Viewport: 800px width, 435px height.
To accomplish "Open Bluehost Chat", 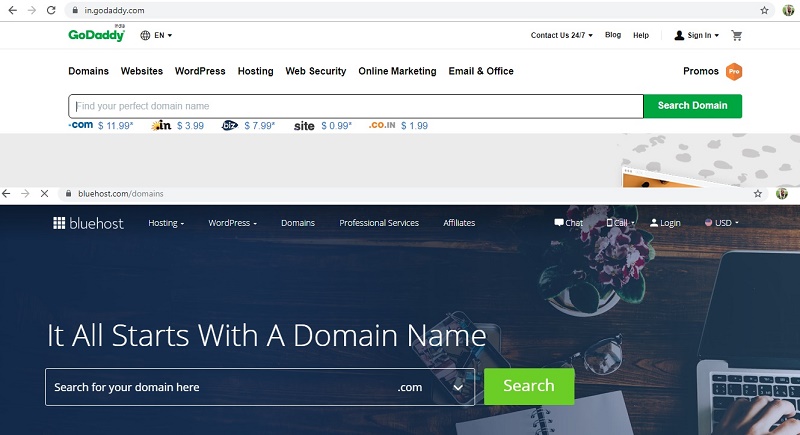I will tap(568, 223).
